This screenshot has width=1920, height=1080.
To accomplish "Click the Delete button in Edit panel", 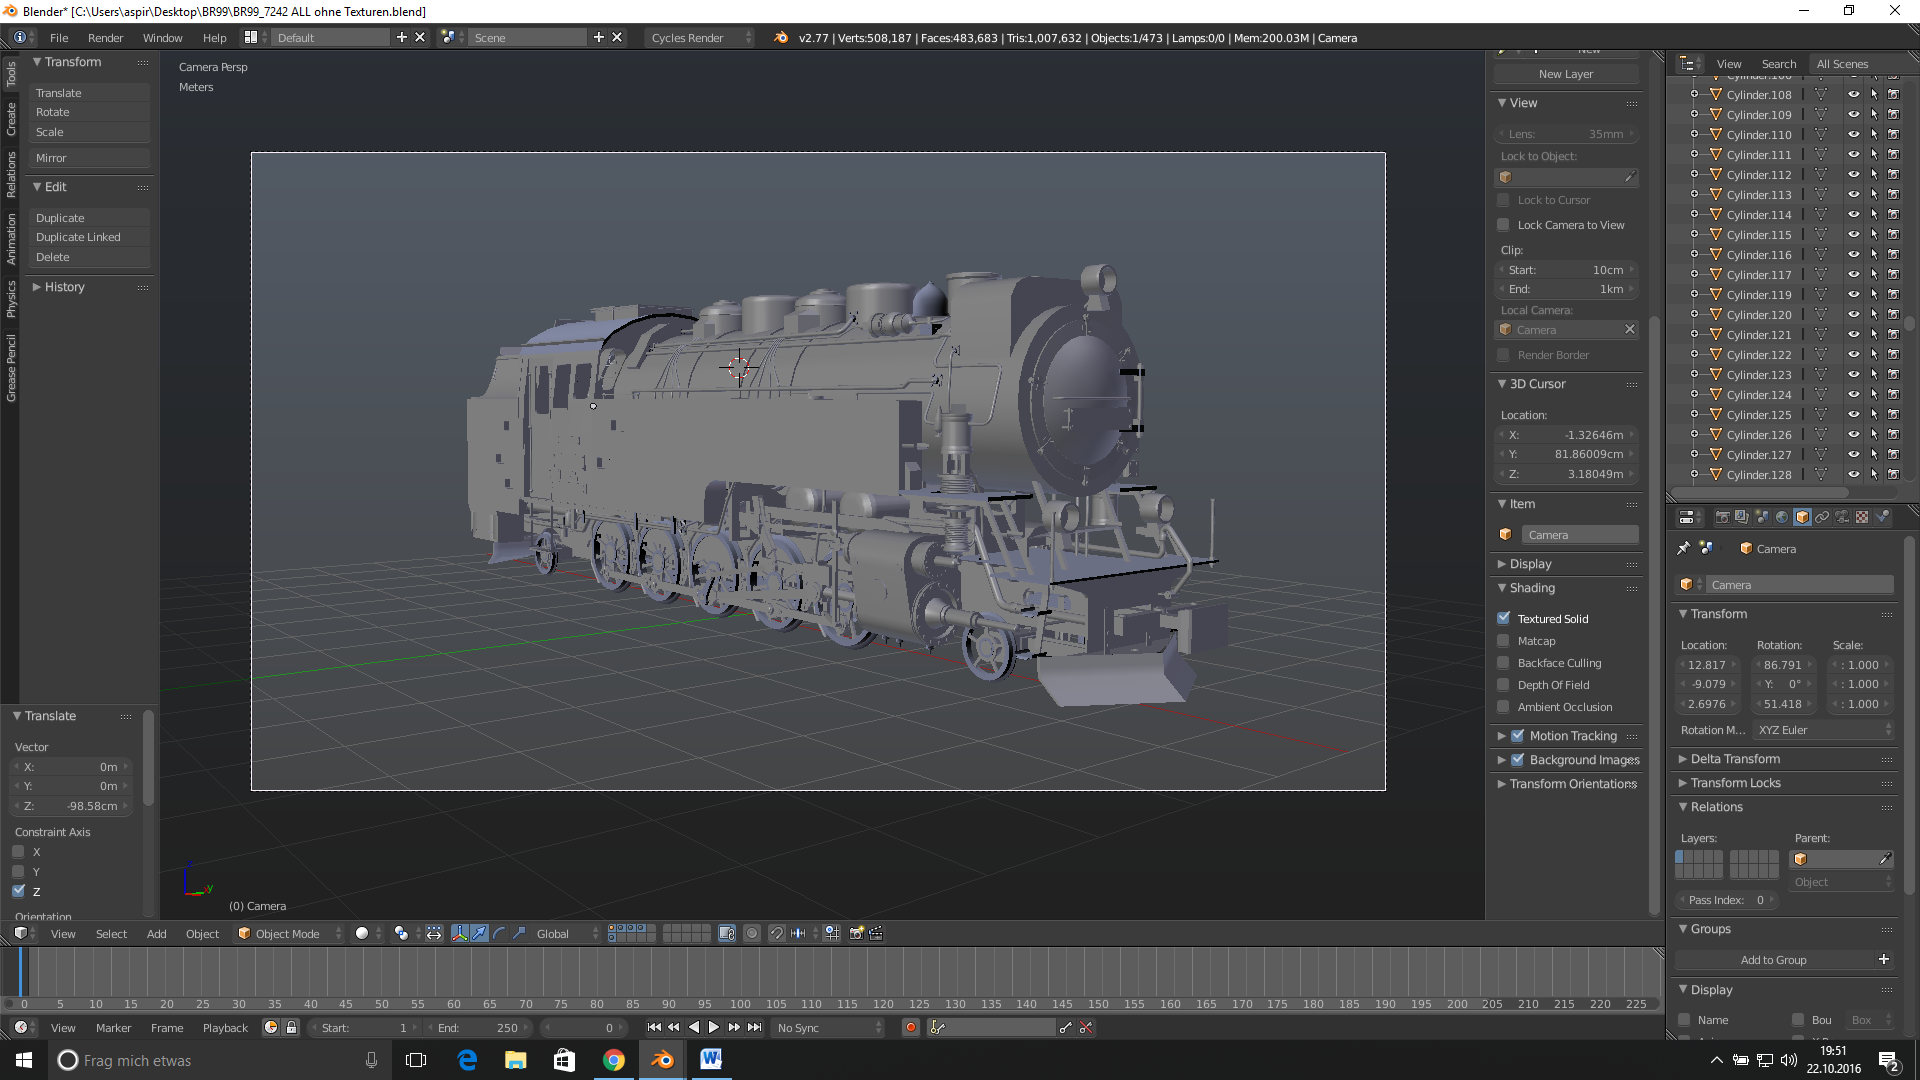I will click(89, 257).
